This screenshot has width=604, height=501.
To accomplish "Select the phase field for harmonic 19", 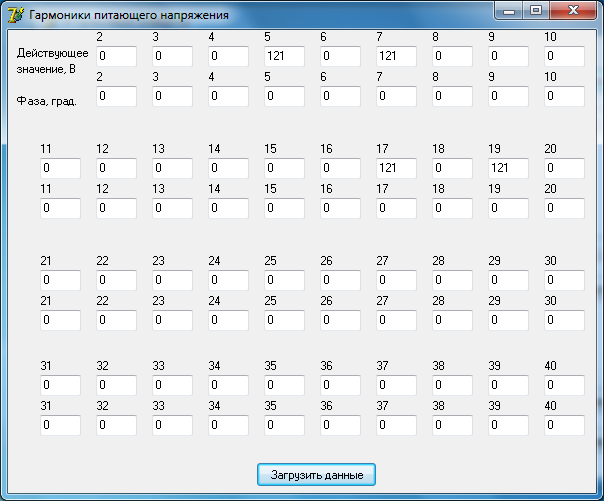I will coord(508,208).
